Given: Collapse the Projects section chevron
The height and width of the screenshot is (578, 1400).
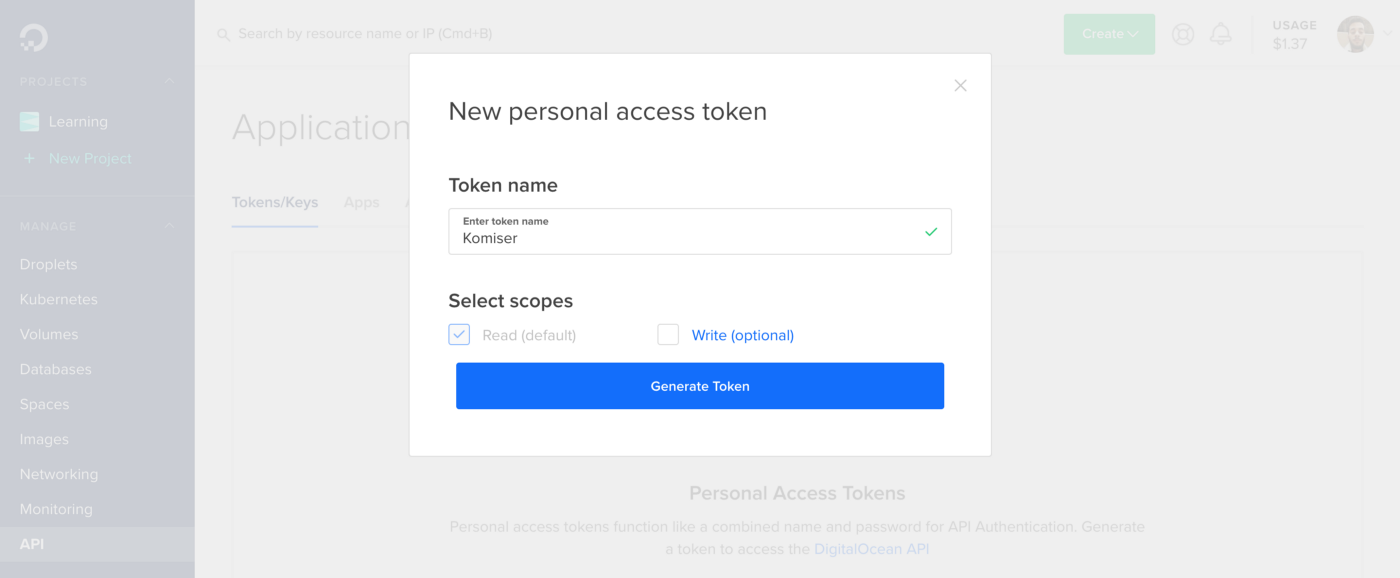Looking at the screenshot, I should [169, 82].
